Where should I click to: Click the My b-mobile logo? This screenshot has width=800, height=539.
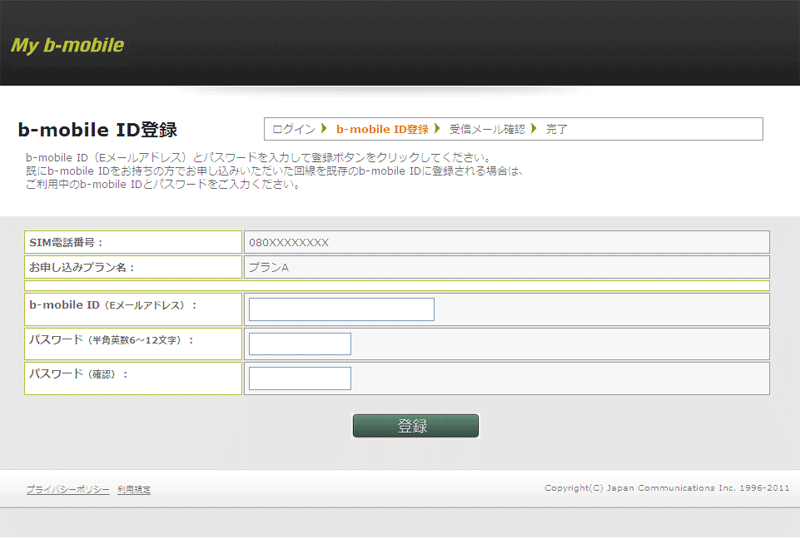click(67, 45)
